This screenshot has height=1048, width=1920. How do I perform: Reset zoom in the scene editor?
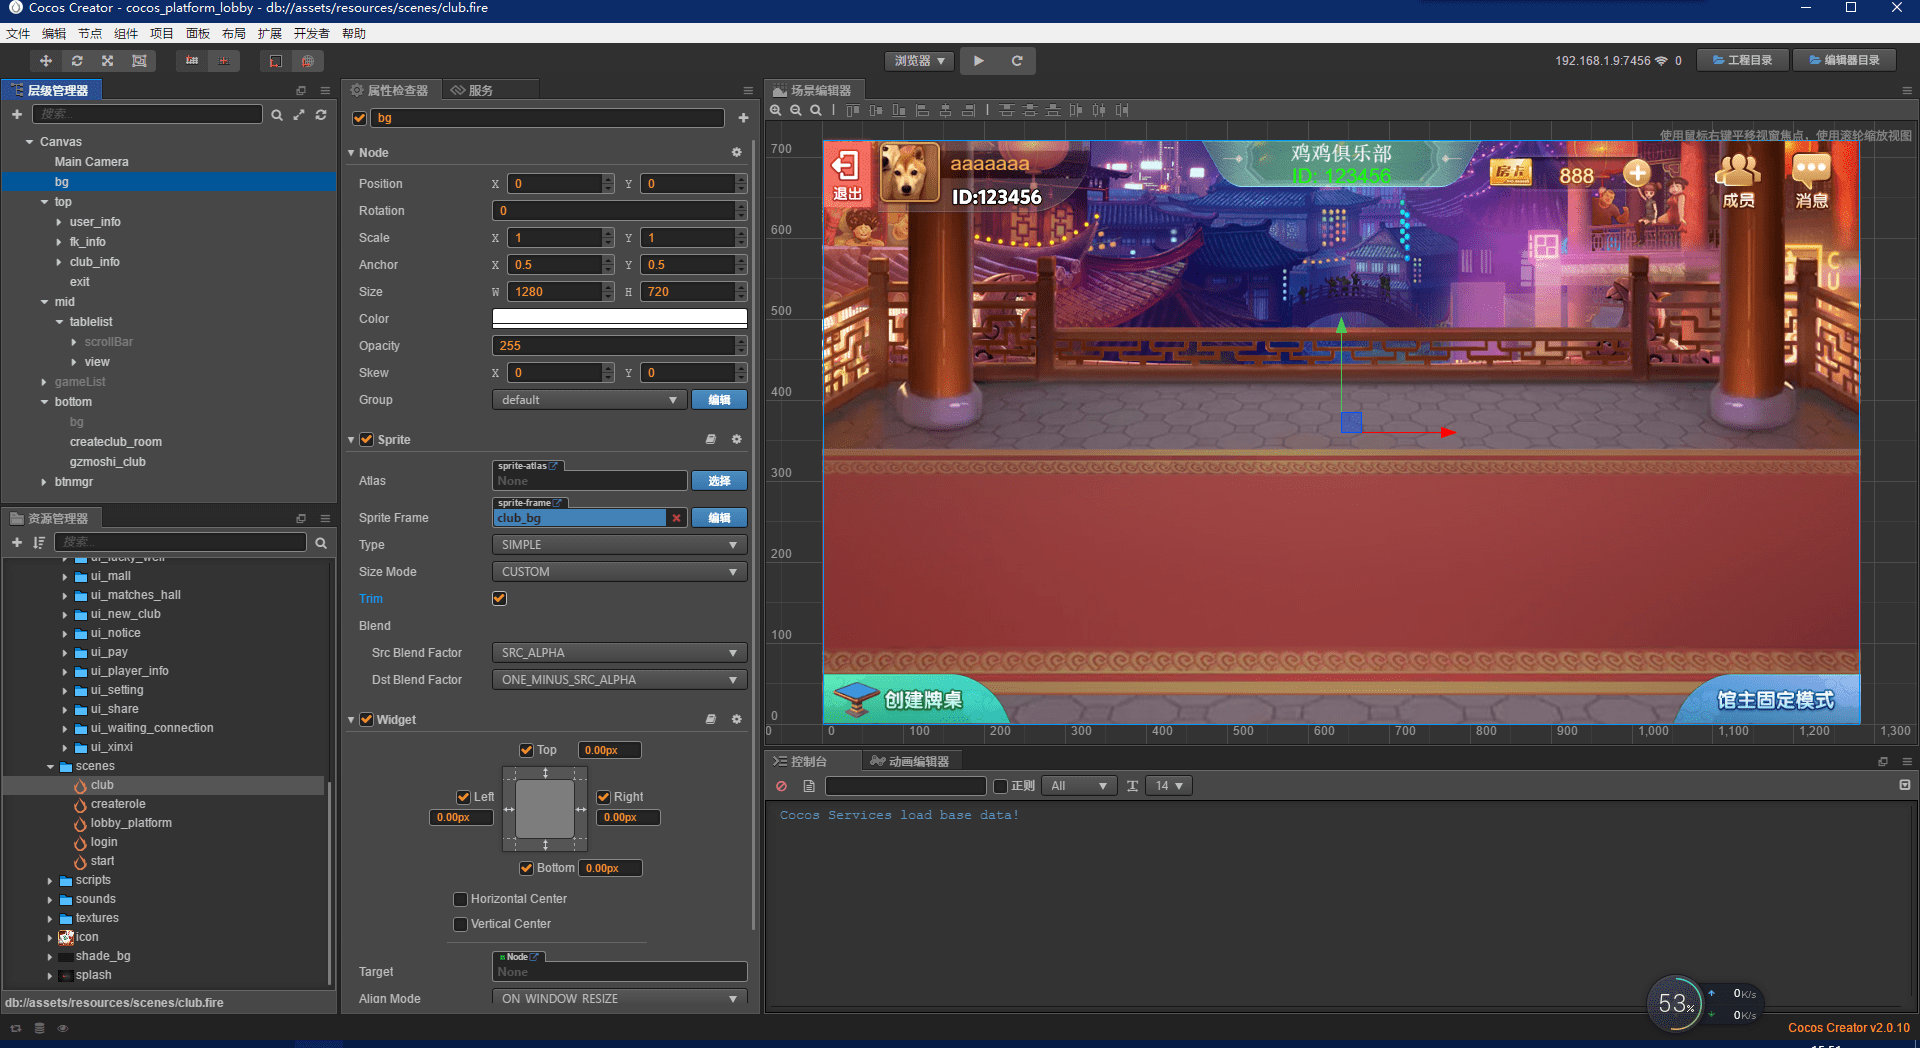tap(816, 110)
